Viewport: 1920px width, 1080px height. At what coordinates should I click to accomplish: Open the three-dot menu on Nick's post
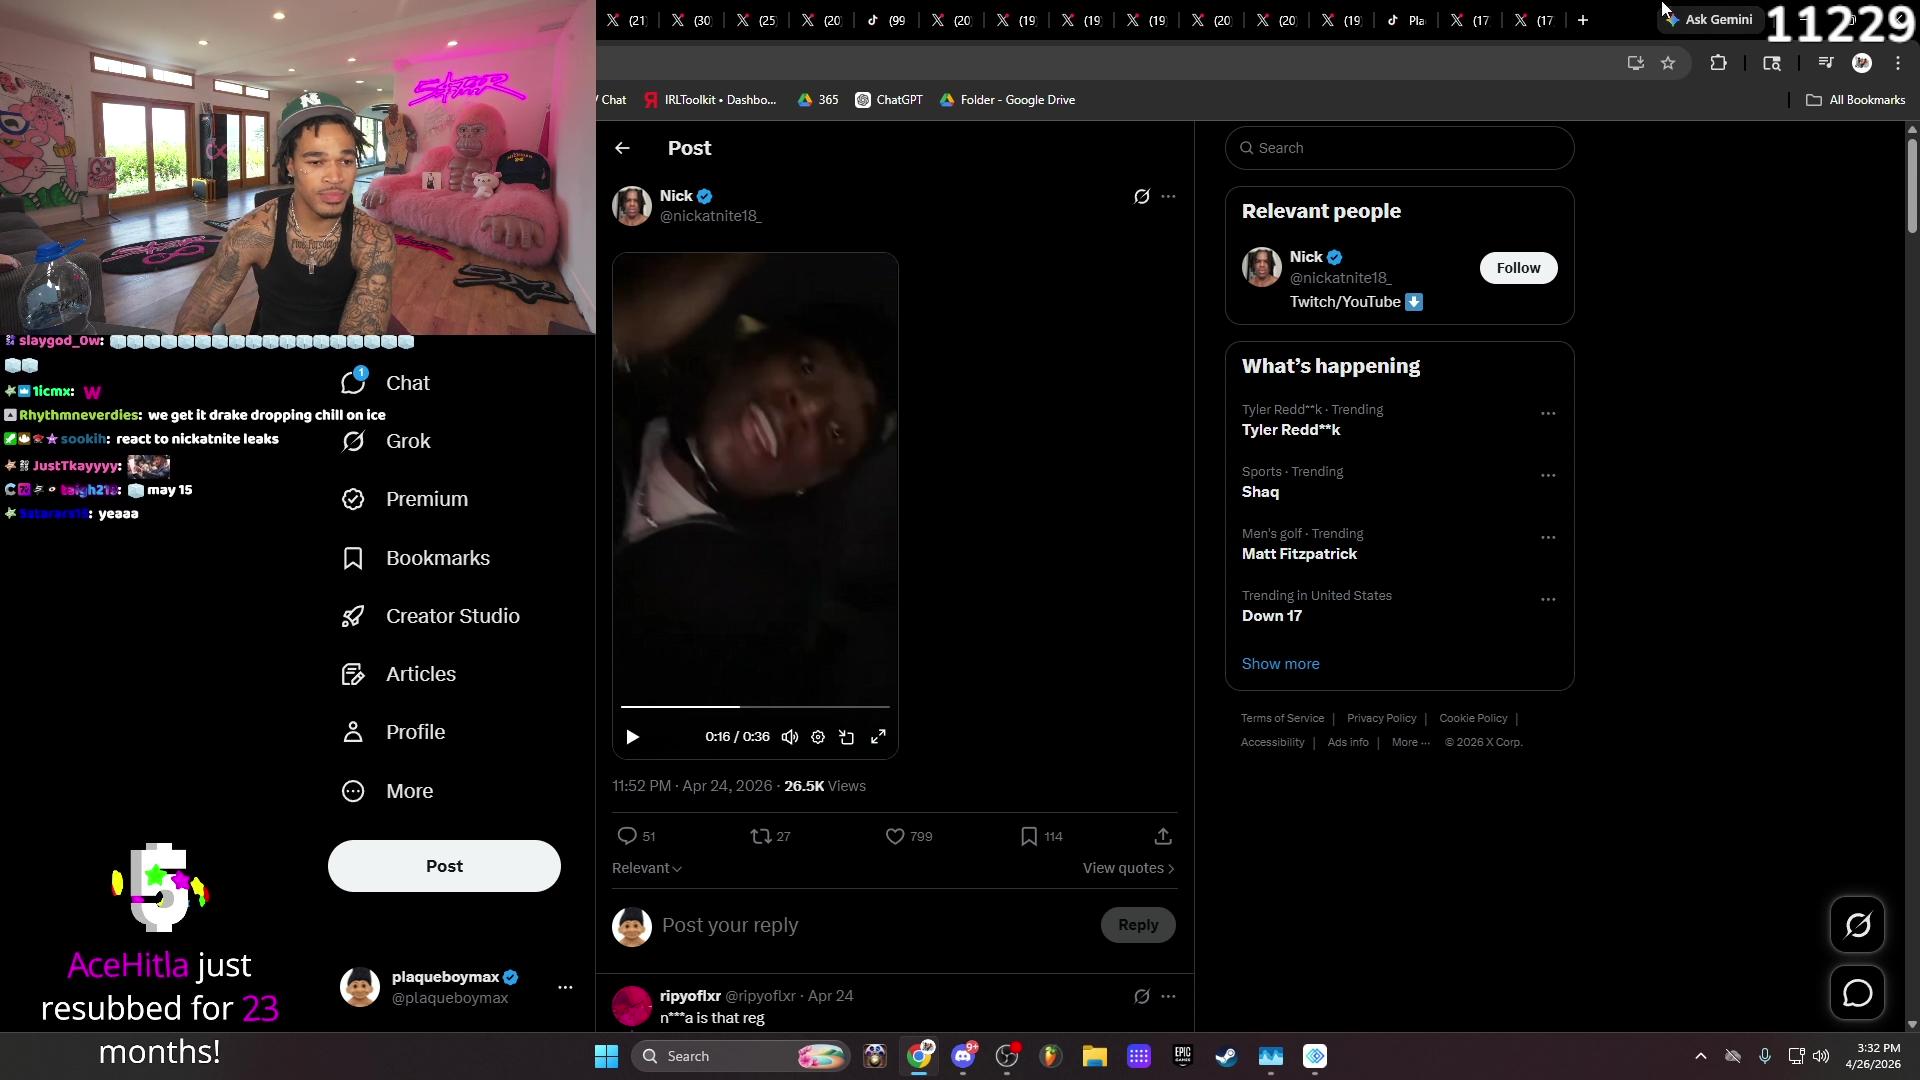[1168, 196]
